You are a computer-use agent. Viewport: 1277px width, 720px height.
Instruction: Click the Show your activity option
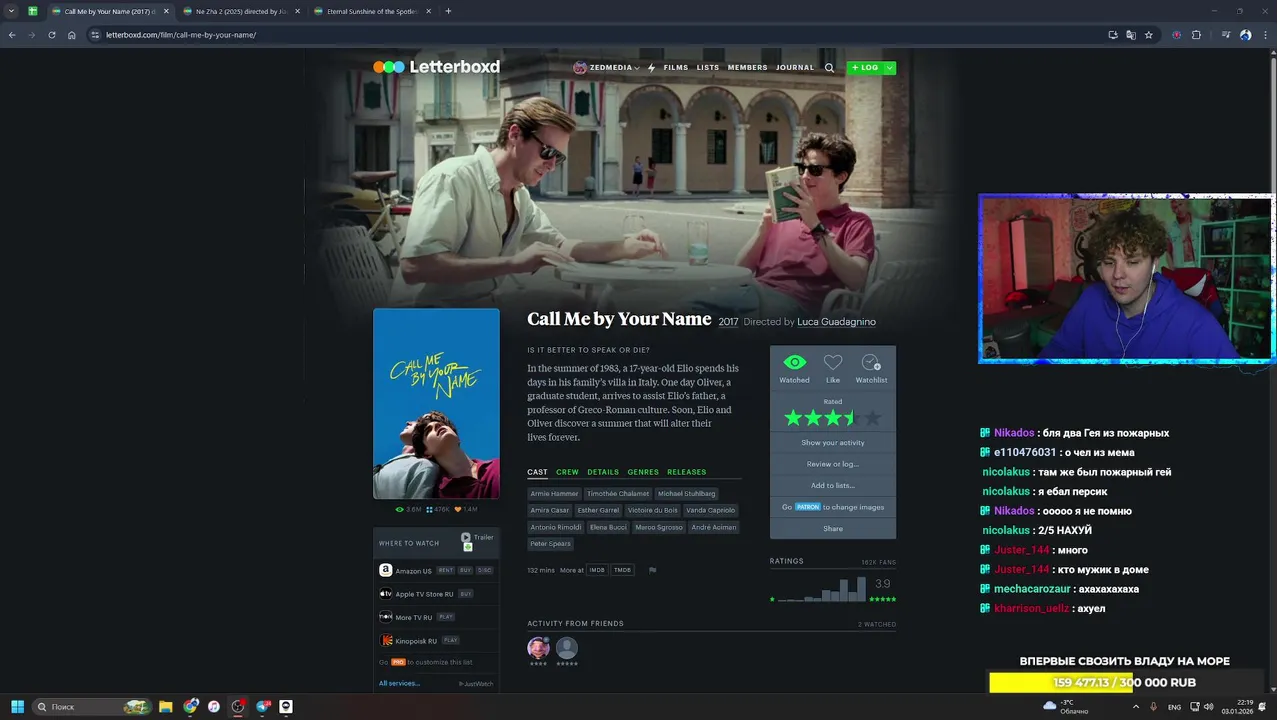coord(833,443)
